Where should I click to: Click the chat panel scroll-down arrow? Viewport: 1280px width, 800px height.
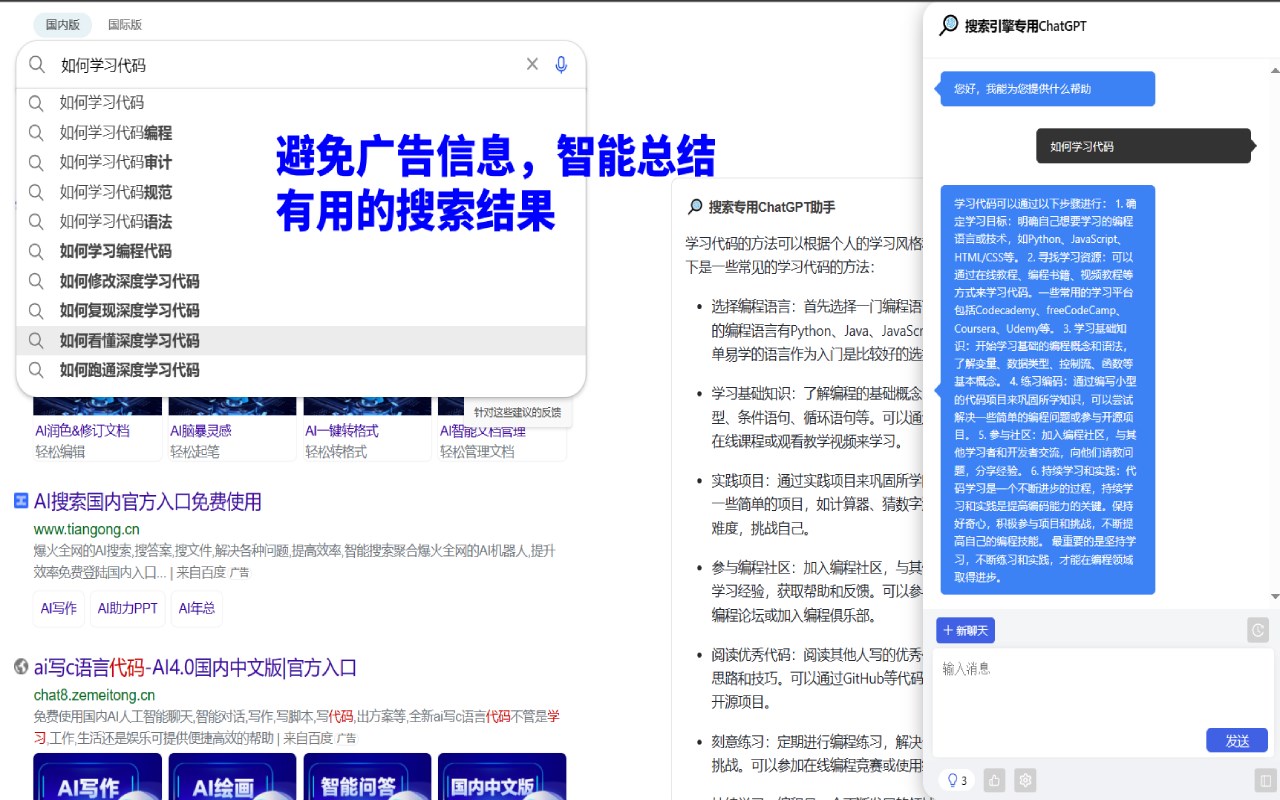[x=1274, y=596]
